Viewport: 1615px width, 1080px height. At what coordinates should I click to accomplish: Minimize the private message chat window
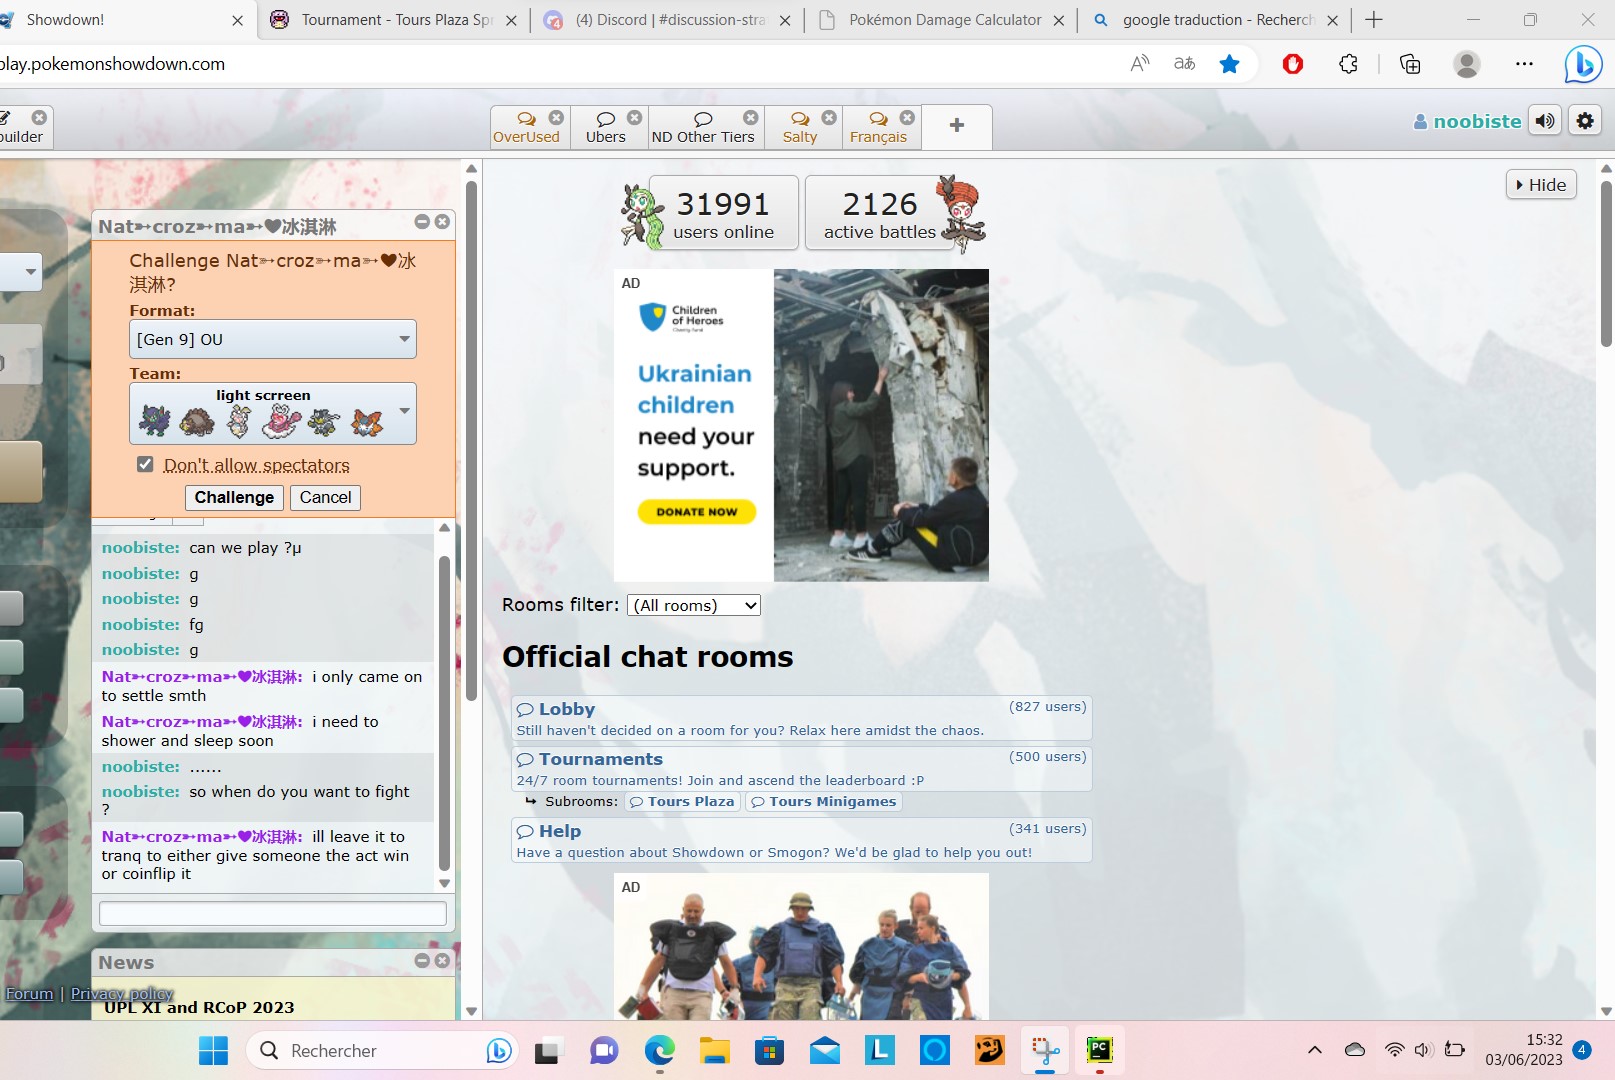[422, 222]
